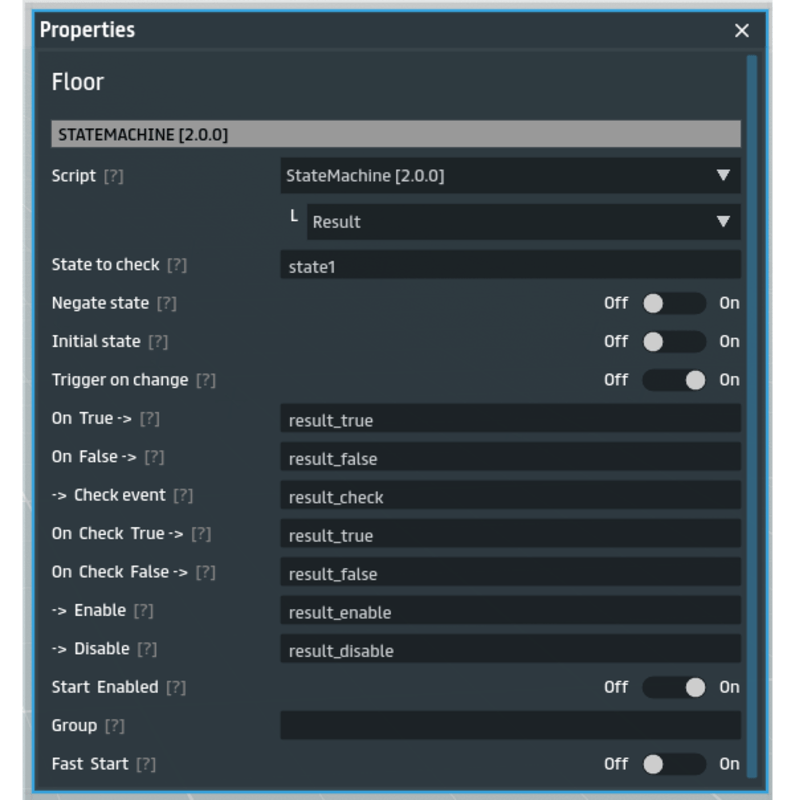The image size is (795, 800).
Task: Click the help icon next to Script
Action: [x=114, y=176]
